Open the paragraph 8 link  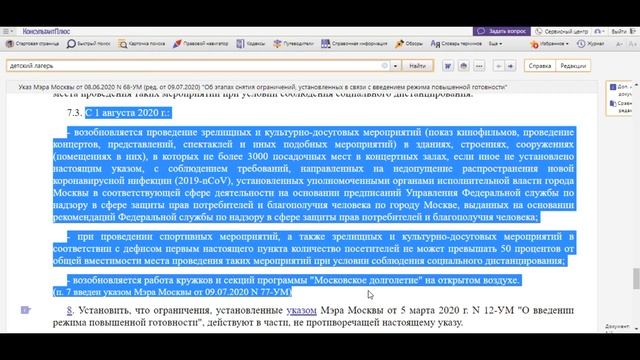(69, 311)
